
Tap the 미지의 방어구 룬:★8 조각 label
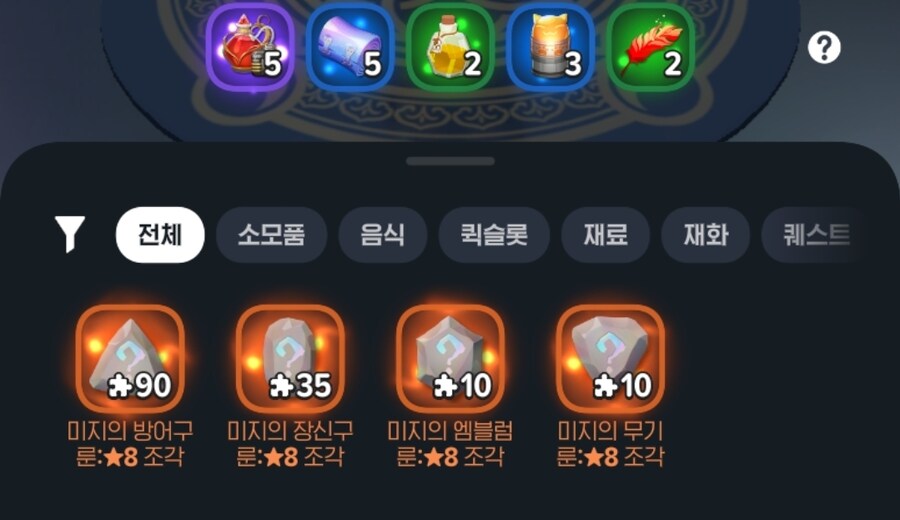(130, 444)
